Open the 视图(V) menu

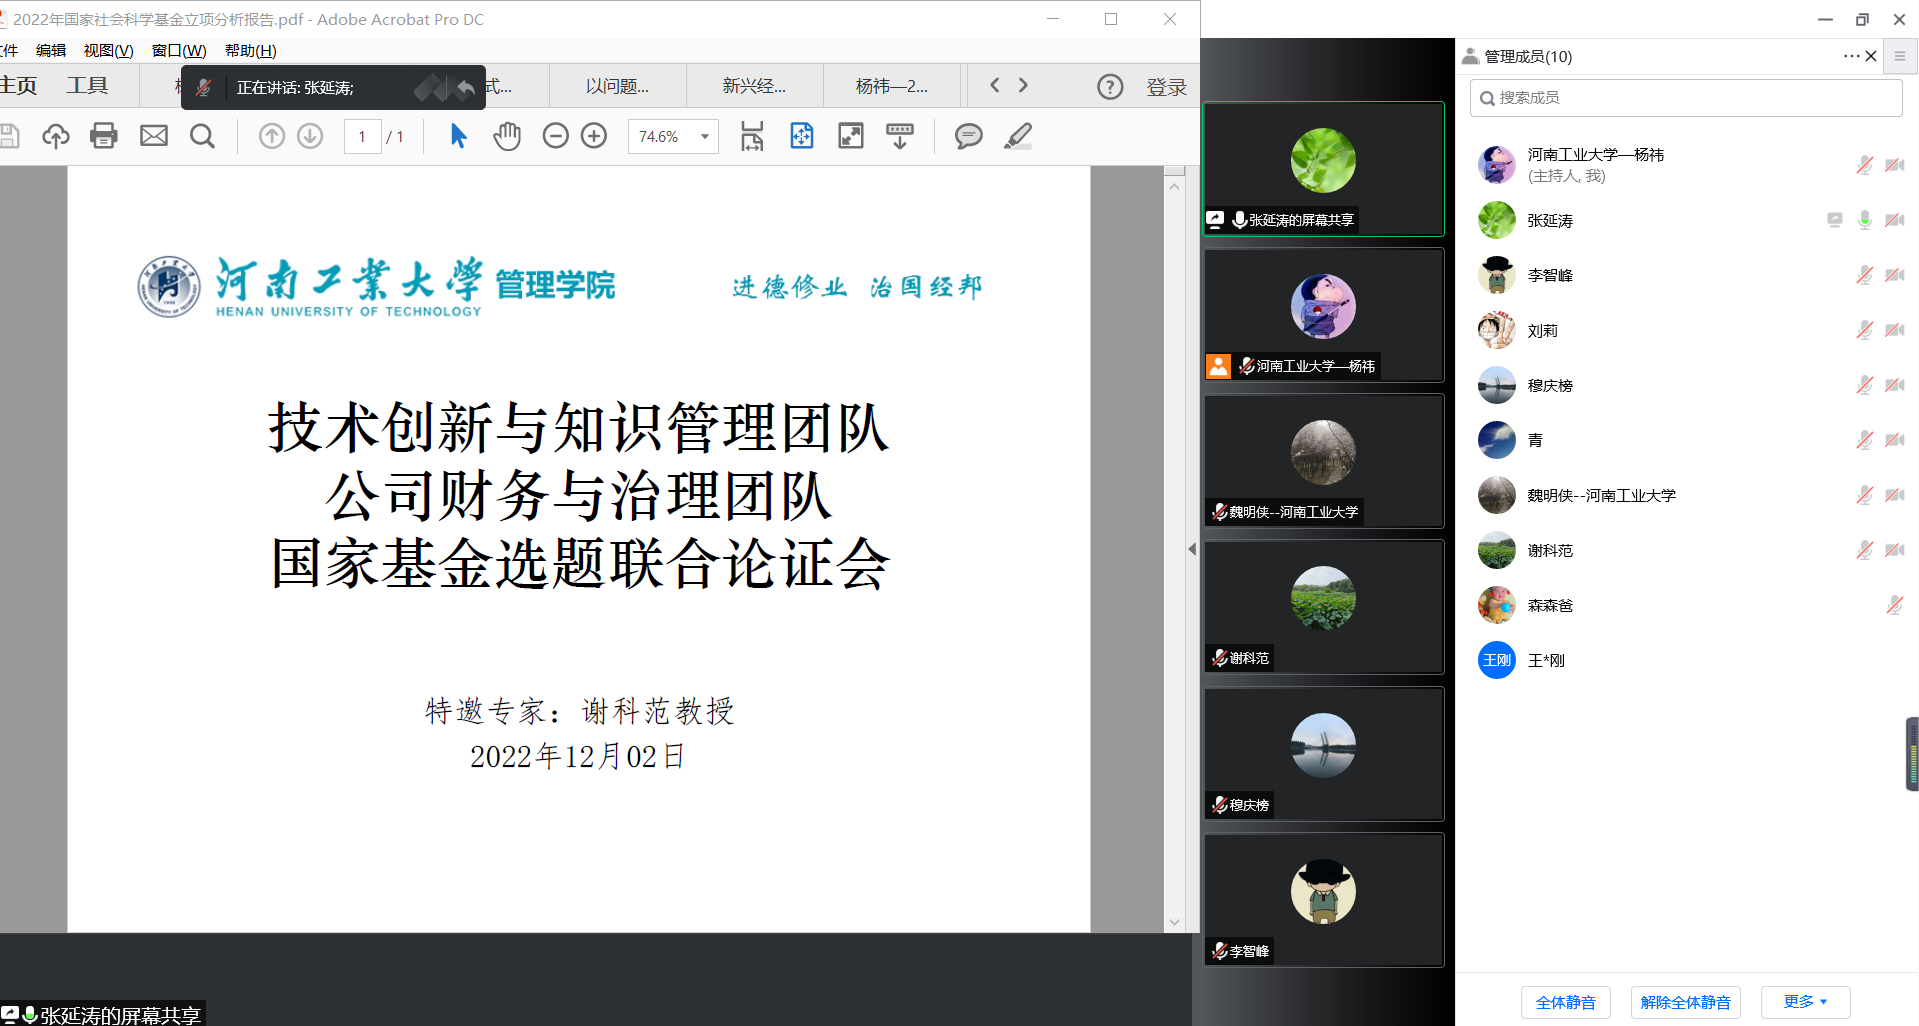108,51
